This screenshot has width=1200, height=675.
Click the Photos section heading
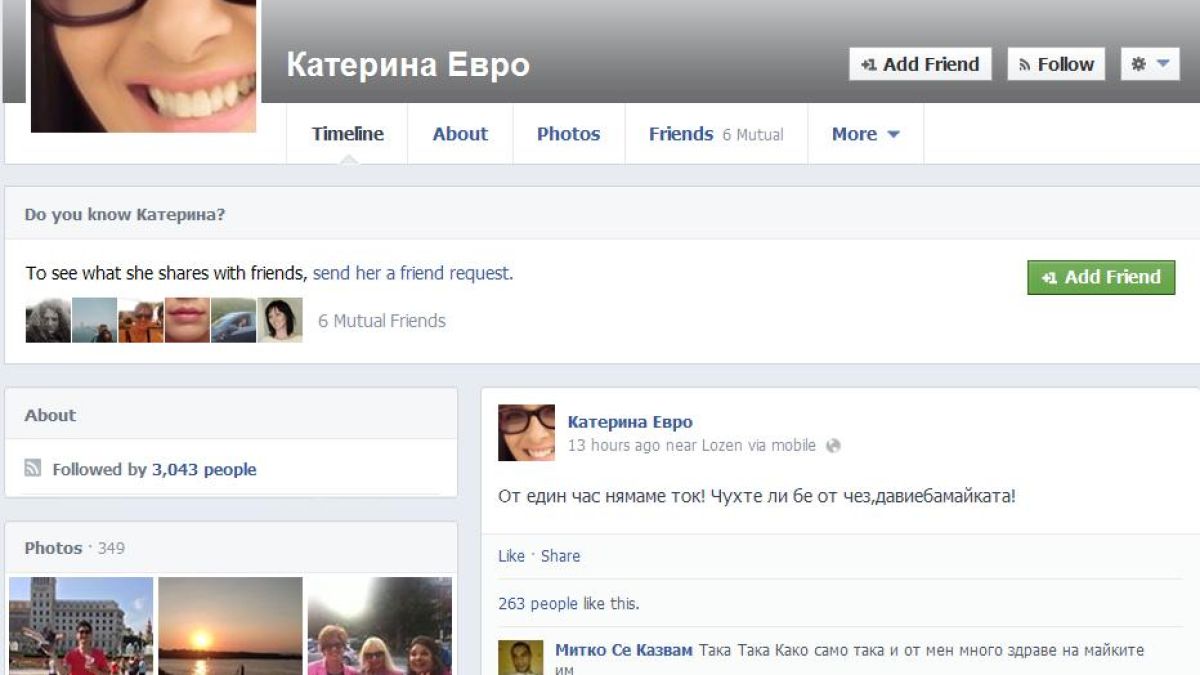(53, 548)
